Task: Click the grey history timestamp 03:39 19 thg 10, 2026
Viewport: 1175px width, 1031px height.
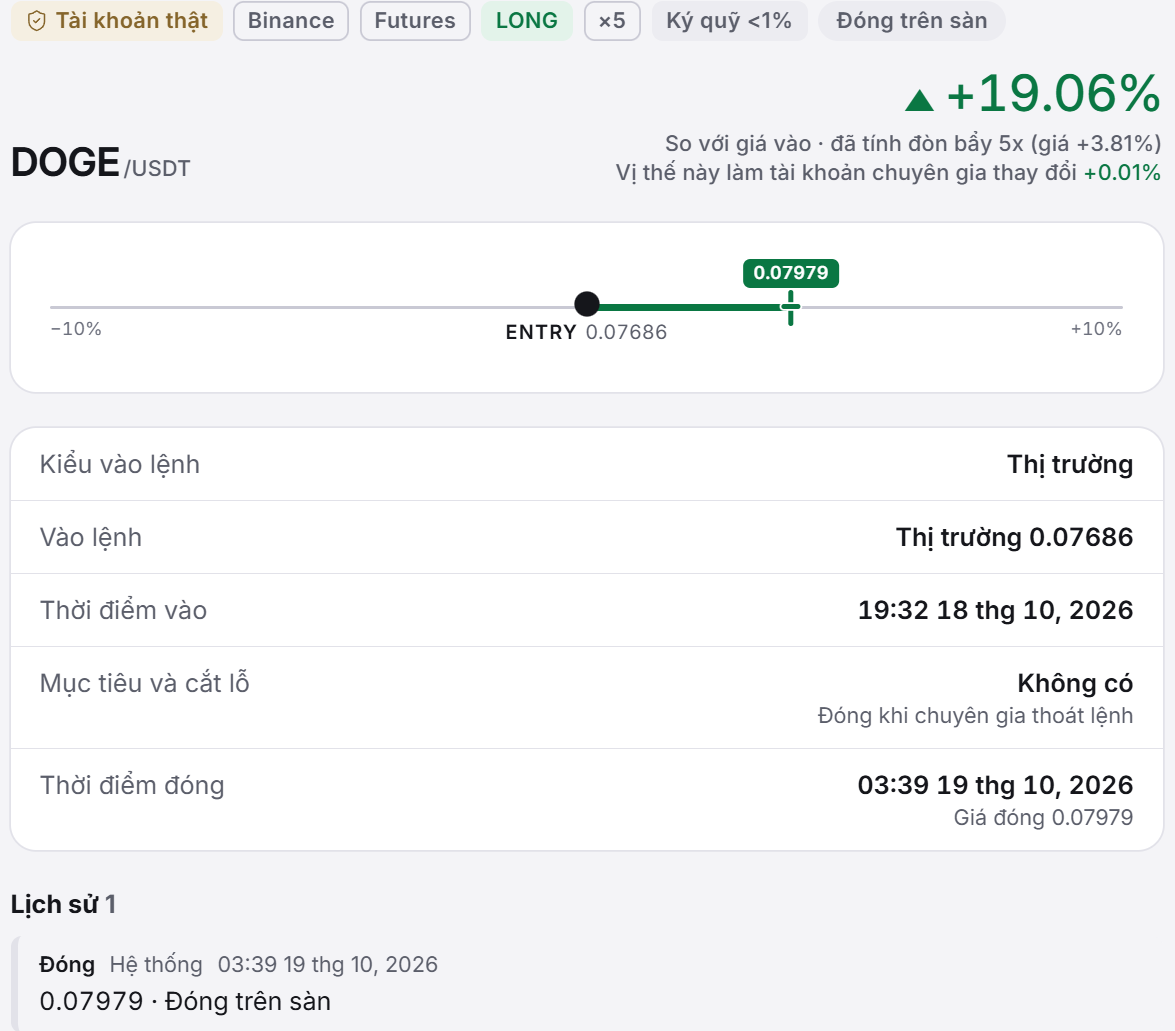Action: point(327,964)
